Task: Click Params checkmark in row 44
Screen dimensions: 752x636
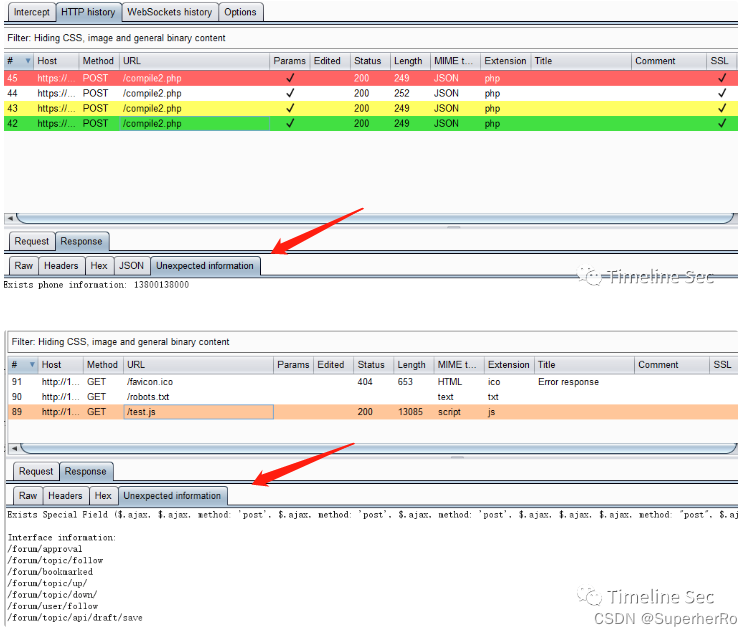Action: click(x=290, y=93)
